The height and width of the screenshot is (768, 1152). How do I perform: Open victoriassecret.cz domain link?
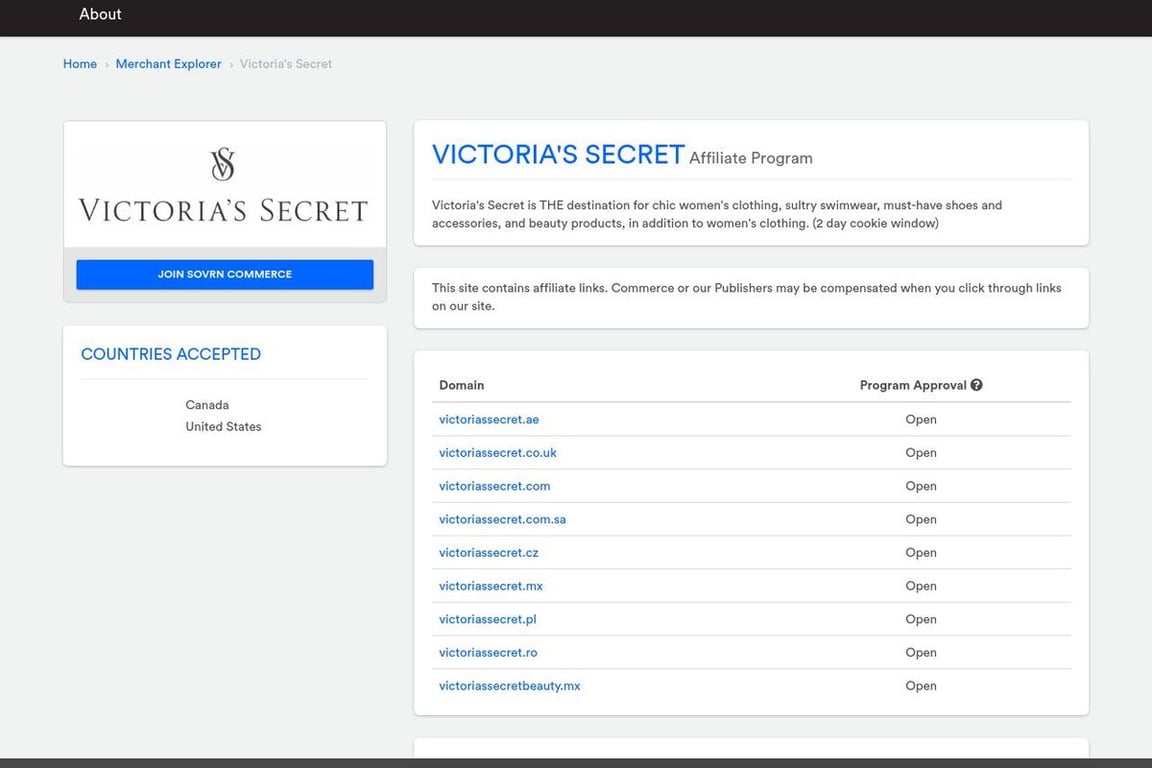(489, 553)
